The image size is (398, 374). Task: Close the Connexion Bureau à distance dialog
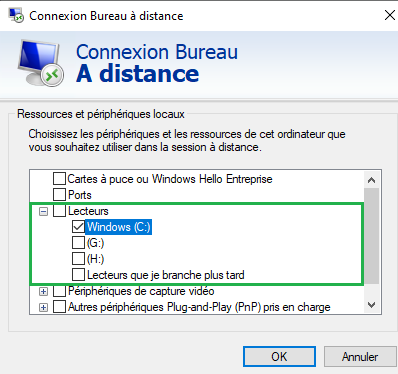[x=389, y=15]
